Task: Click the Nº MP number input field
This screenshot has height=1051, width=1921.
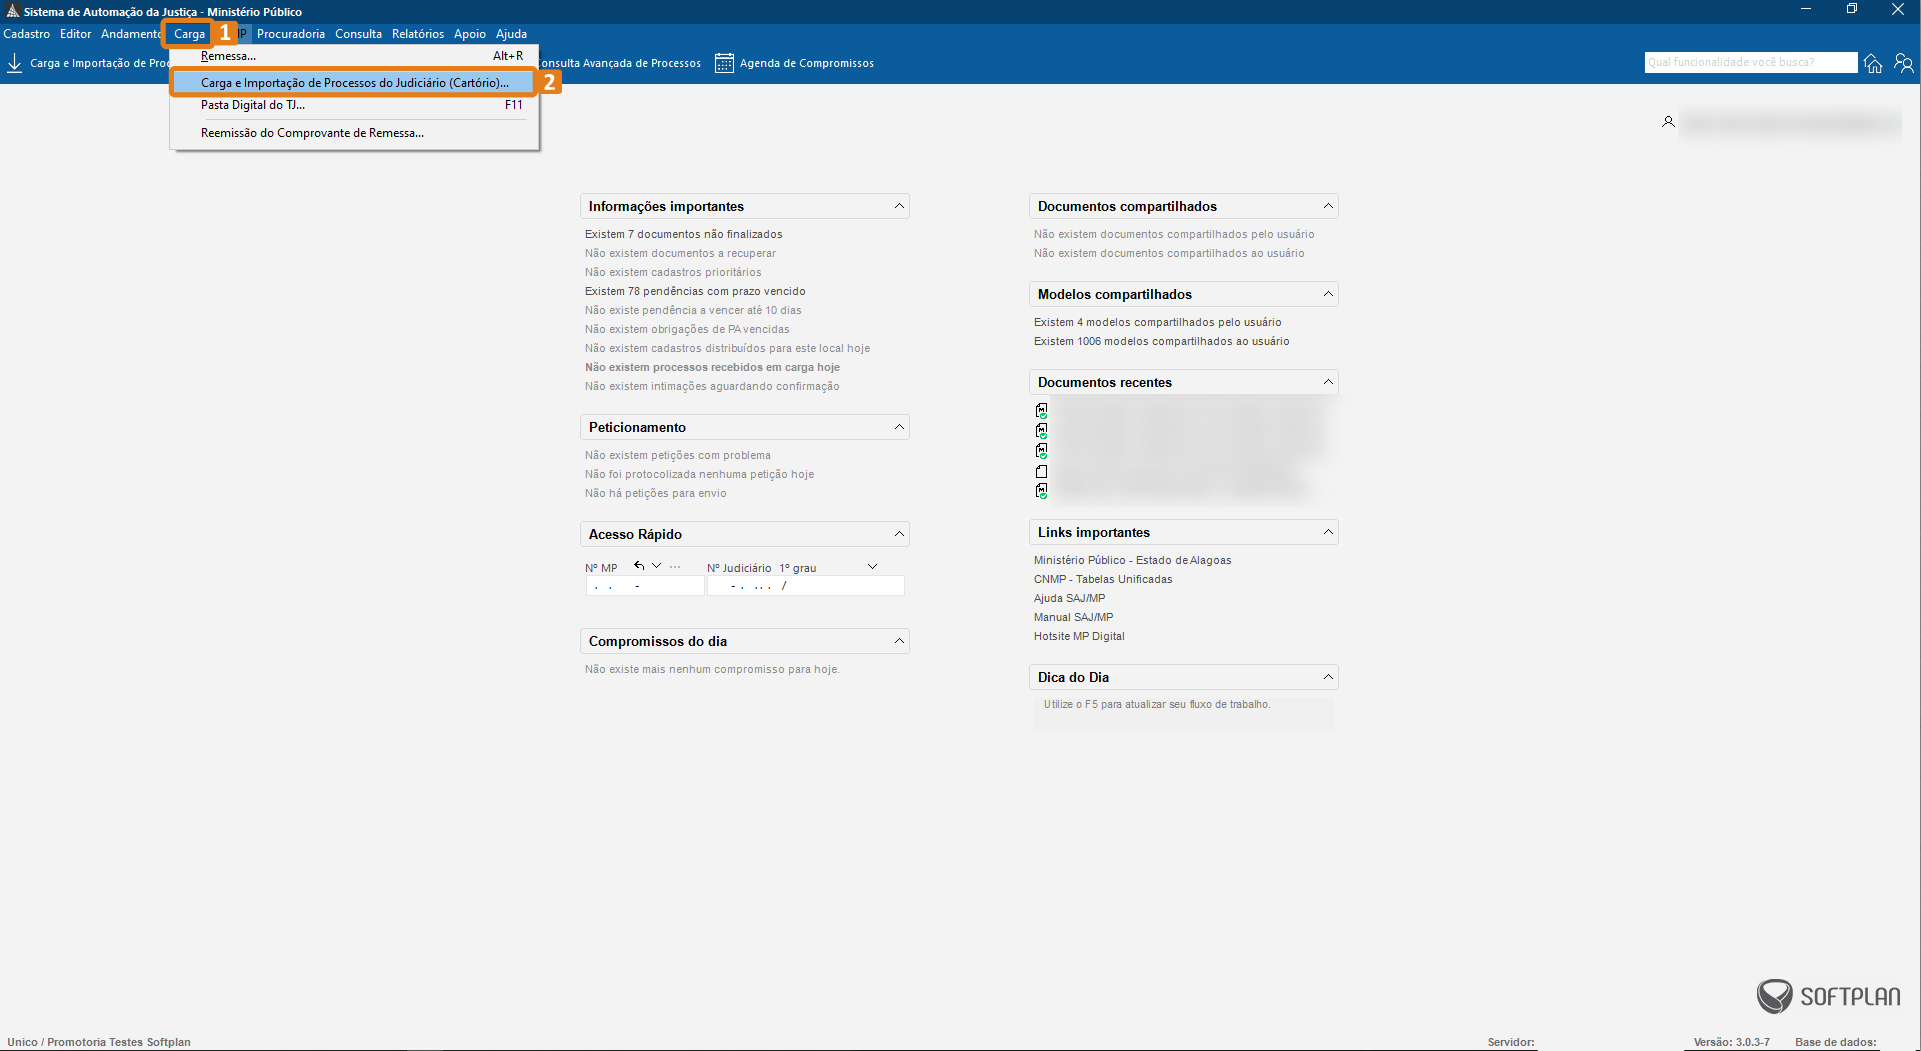Action: (645, 586)
